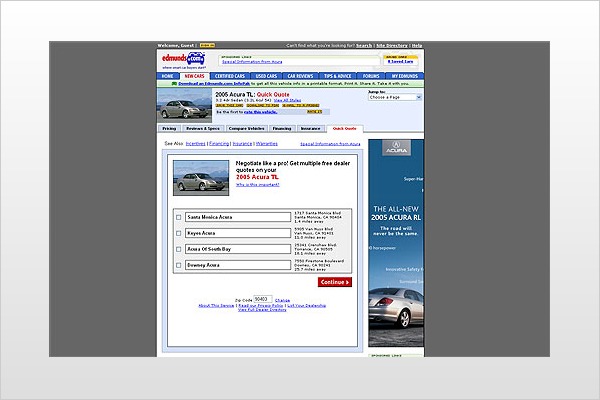Screen dimensions: 600x400
Task: Open the CERTIFIED CARS nav item
Action: pos(230,76)
